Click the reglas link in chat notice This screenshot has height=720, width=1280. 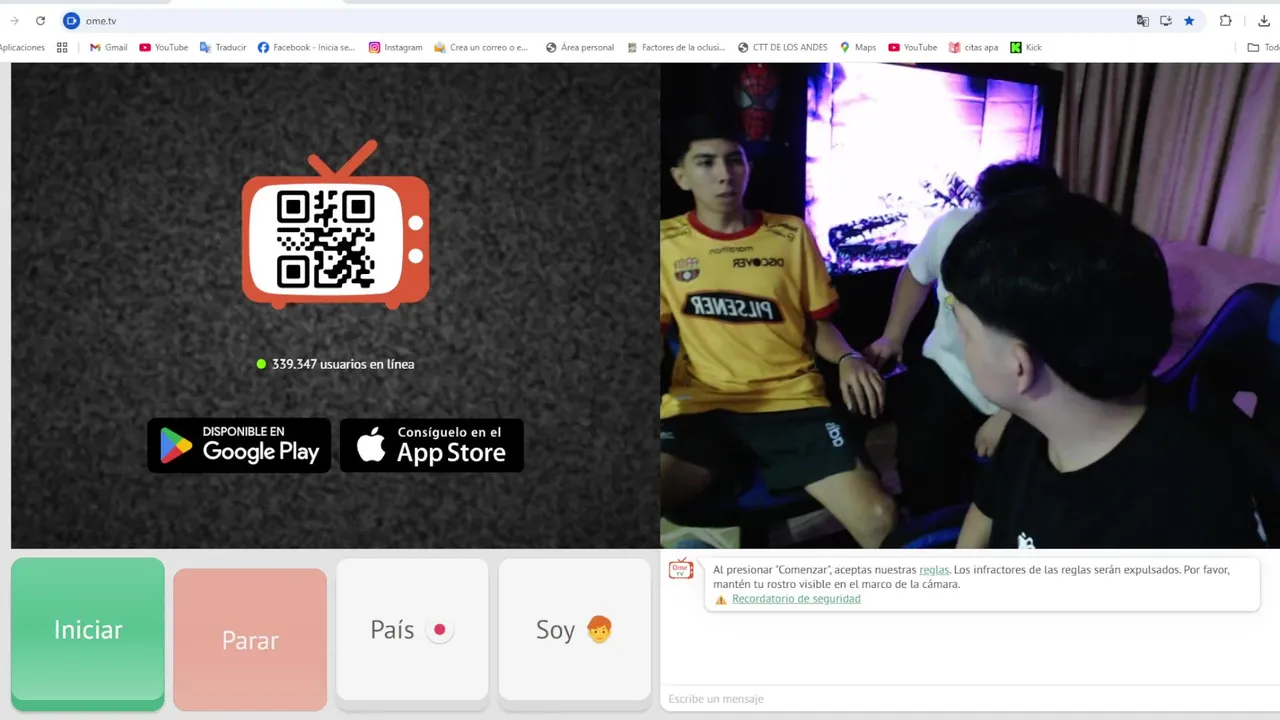coord(934,569)
